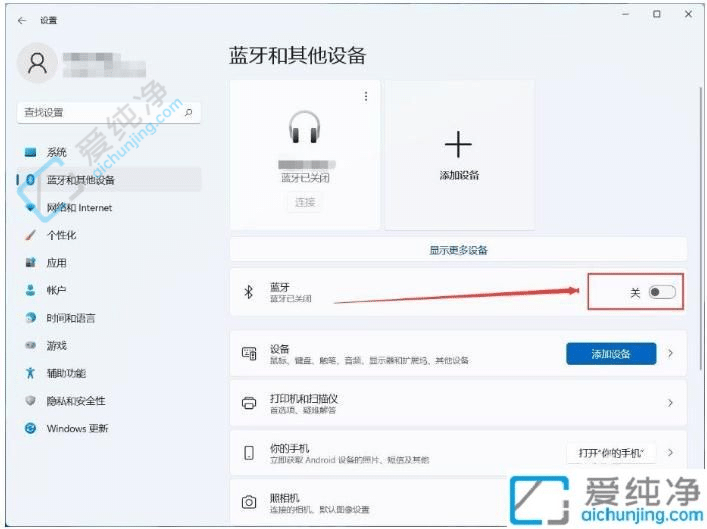
Task: Go back with the arrow icon
Action: tap(22, 20)
